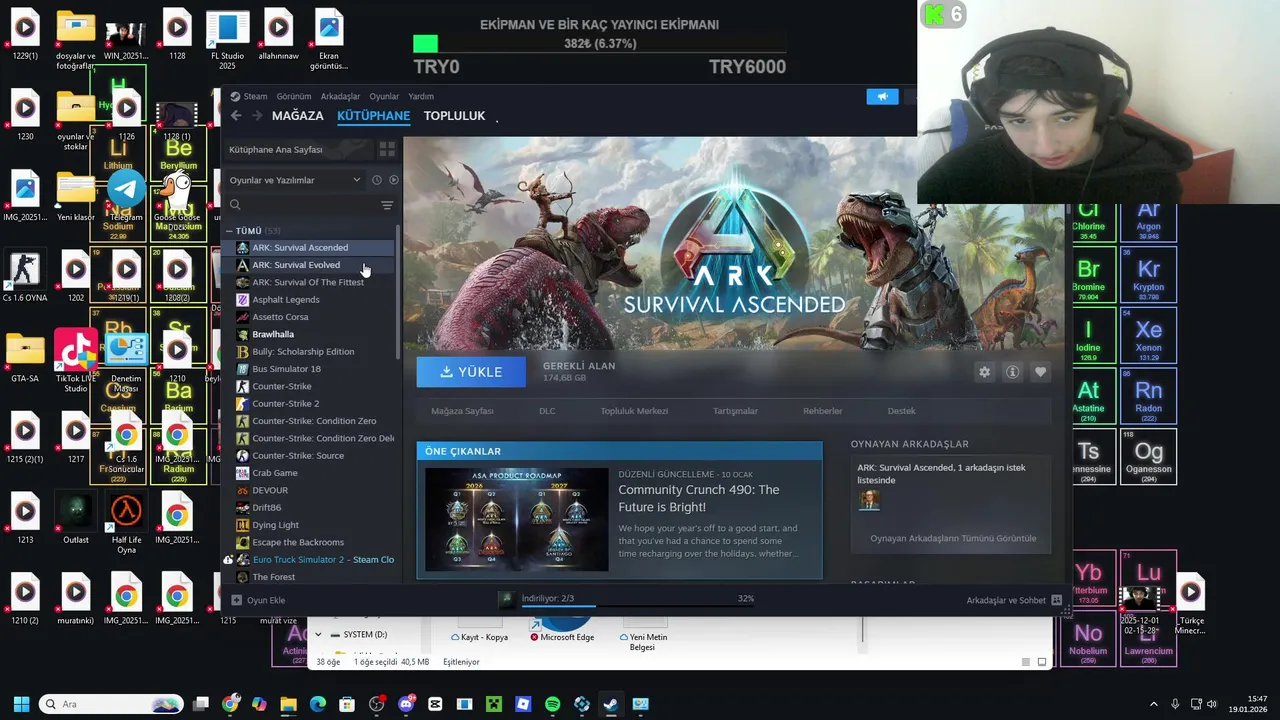This screenshot has width=1280, height=720.
Task: Open the Arkadaşlar menu
Action: [x=340, y=97]
